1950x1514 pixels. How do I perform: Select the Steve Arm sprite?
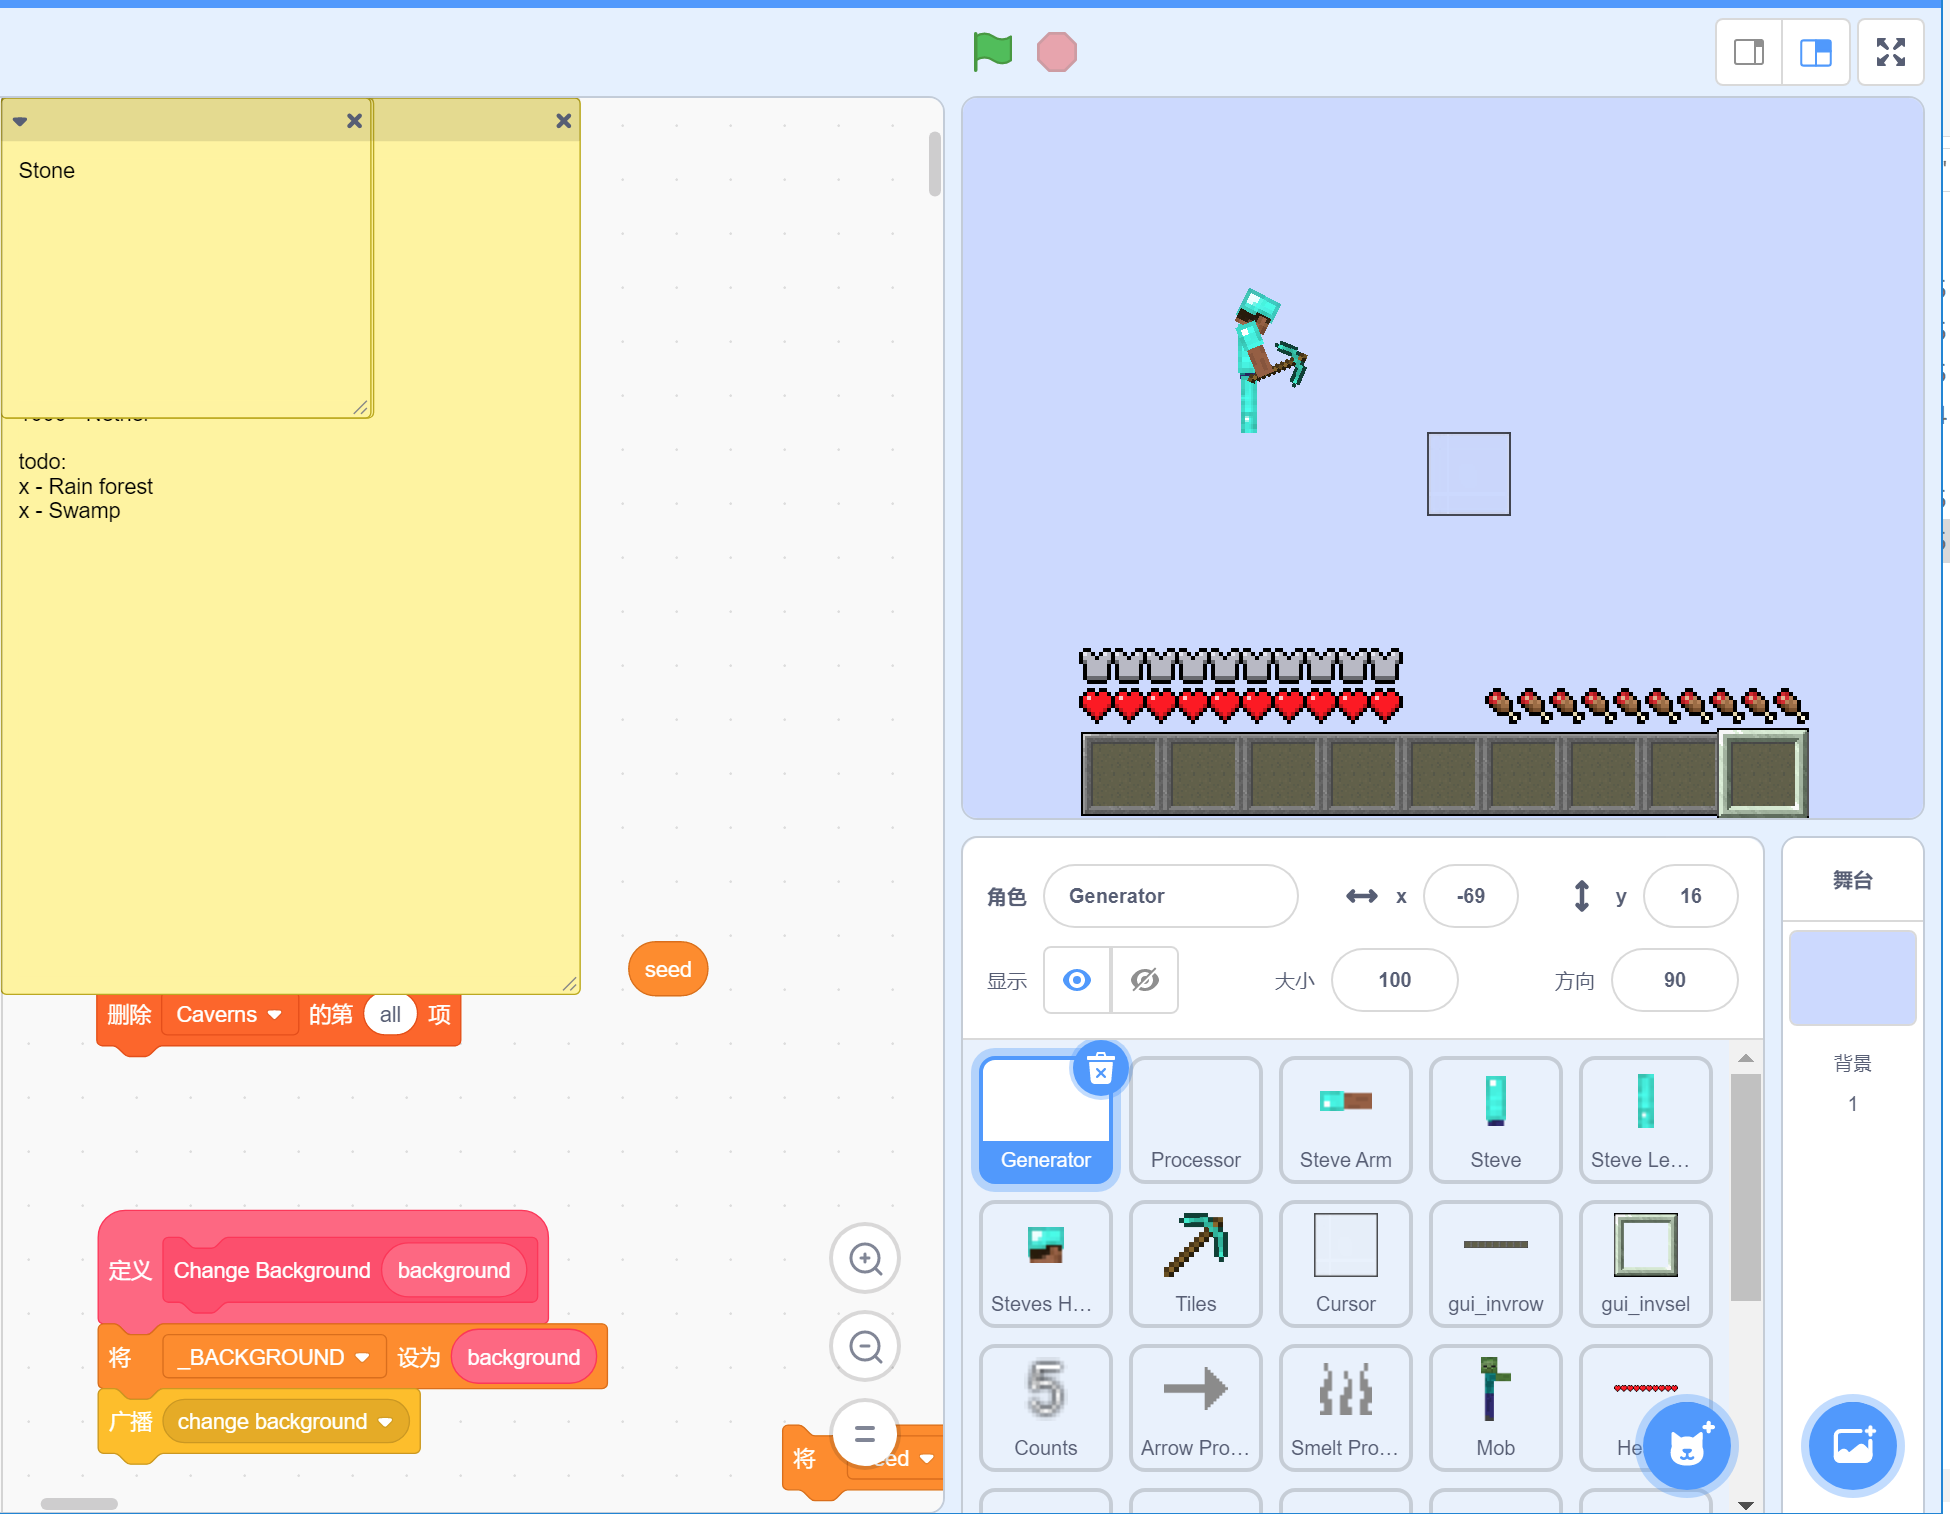(x=1345, y=1121)
